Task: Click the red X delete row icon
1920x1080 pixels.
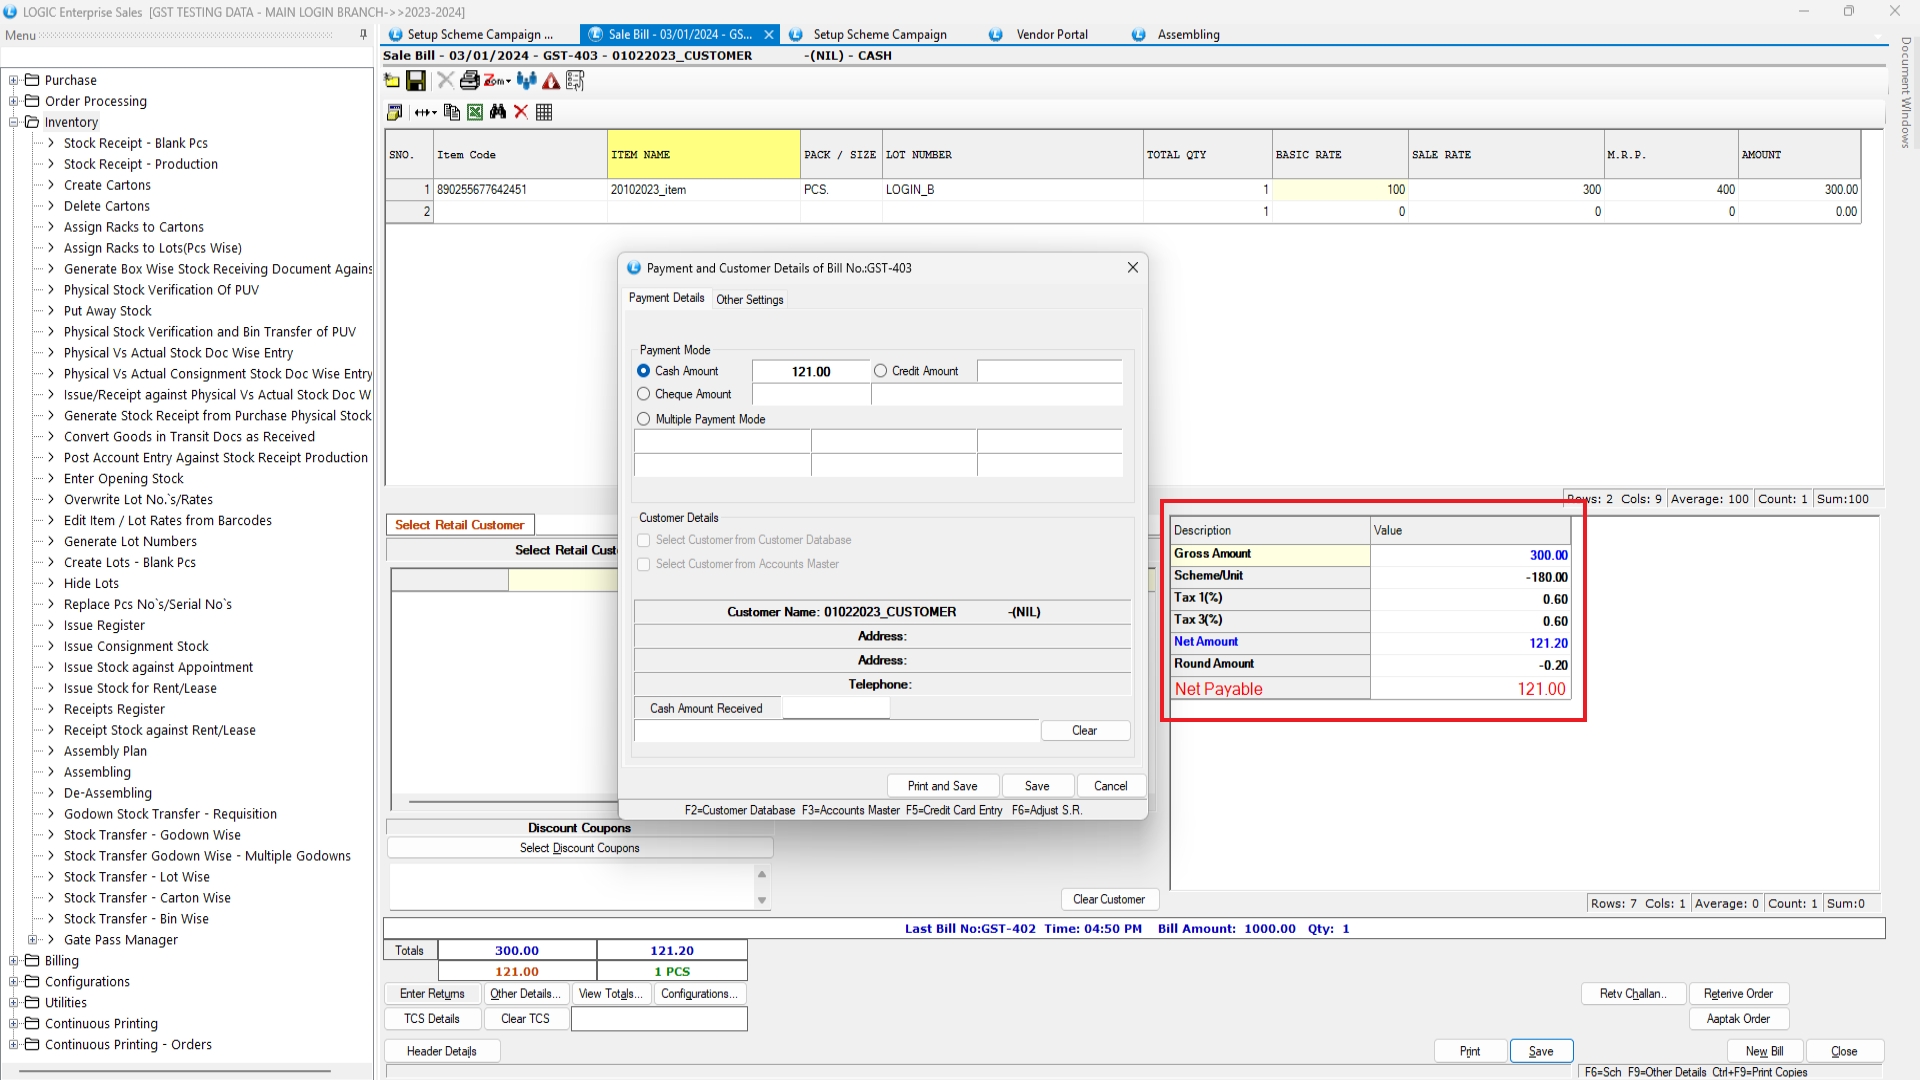Action: coord(521,112)
